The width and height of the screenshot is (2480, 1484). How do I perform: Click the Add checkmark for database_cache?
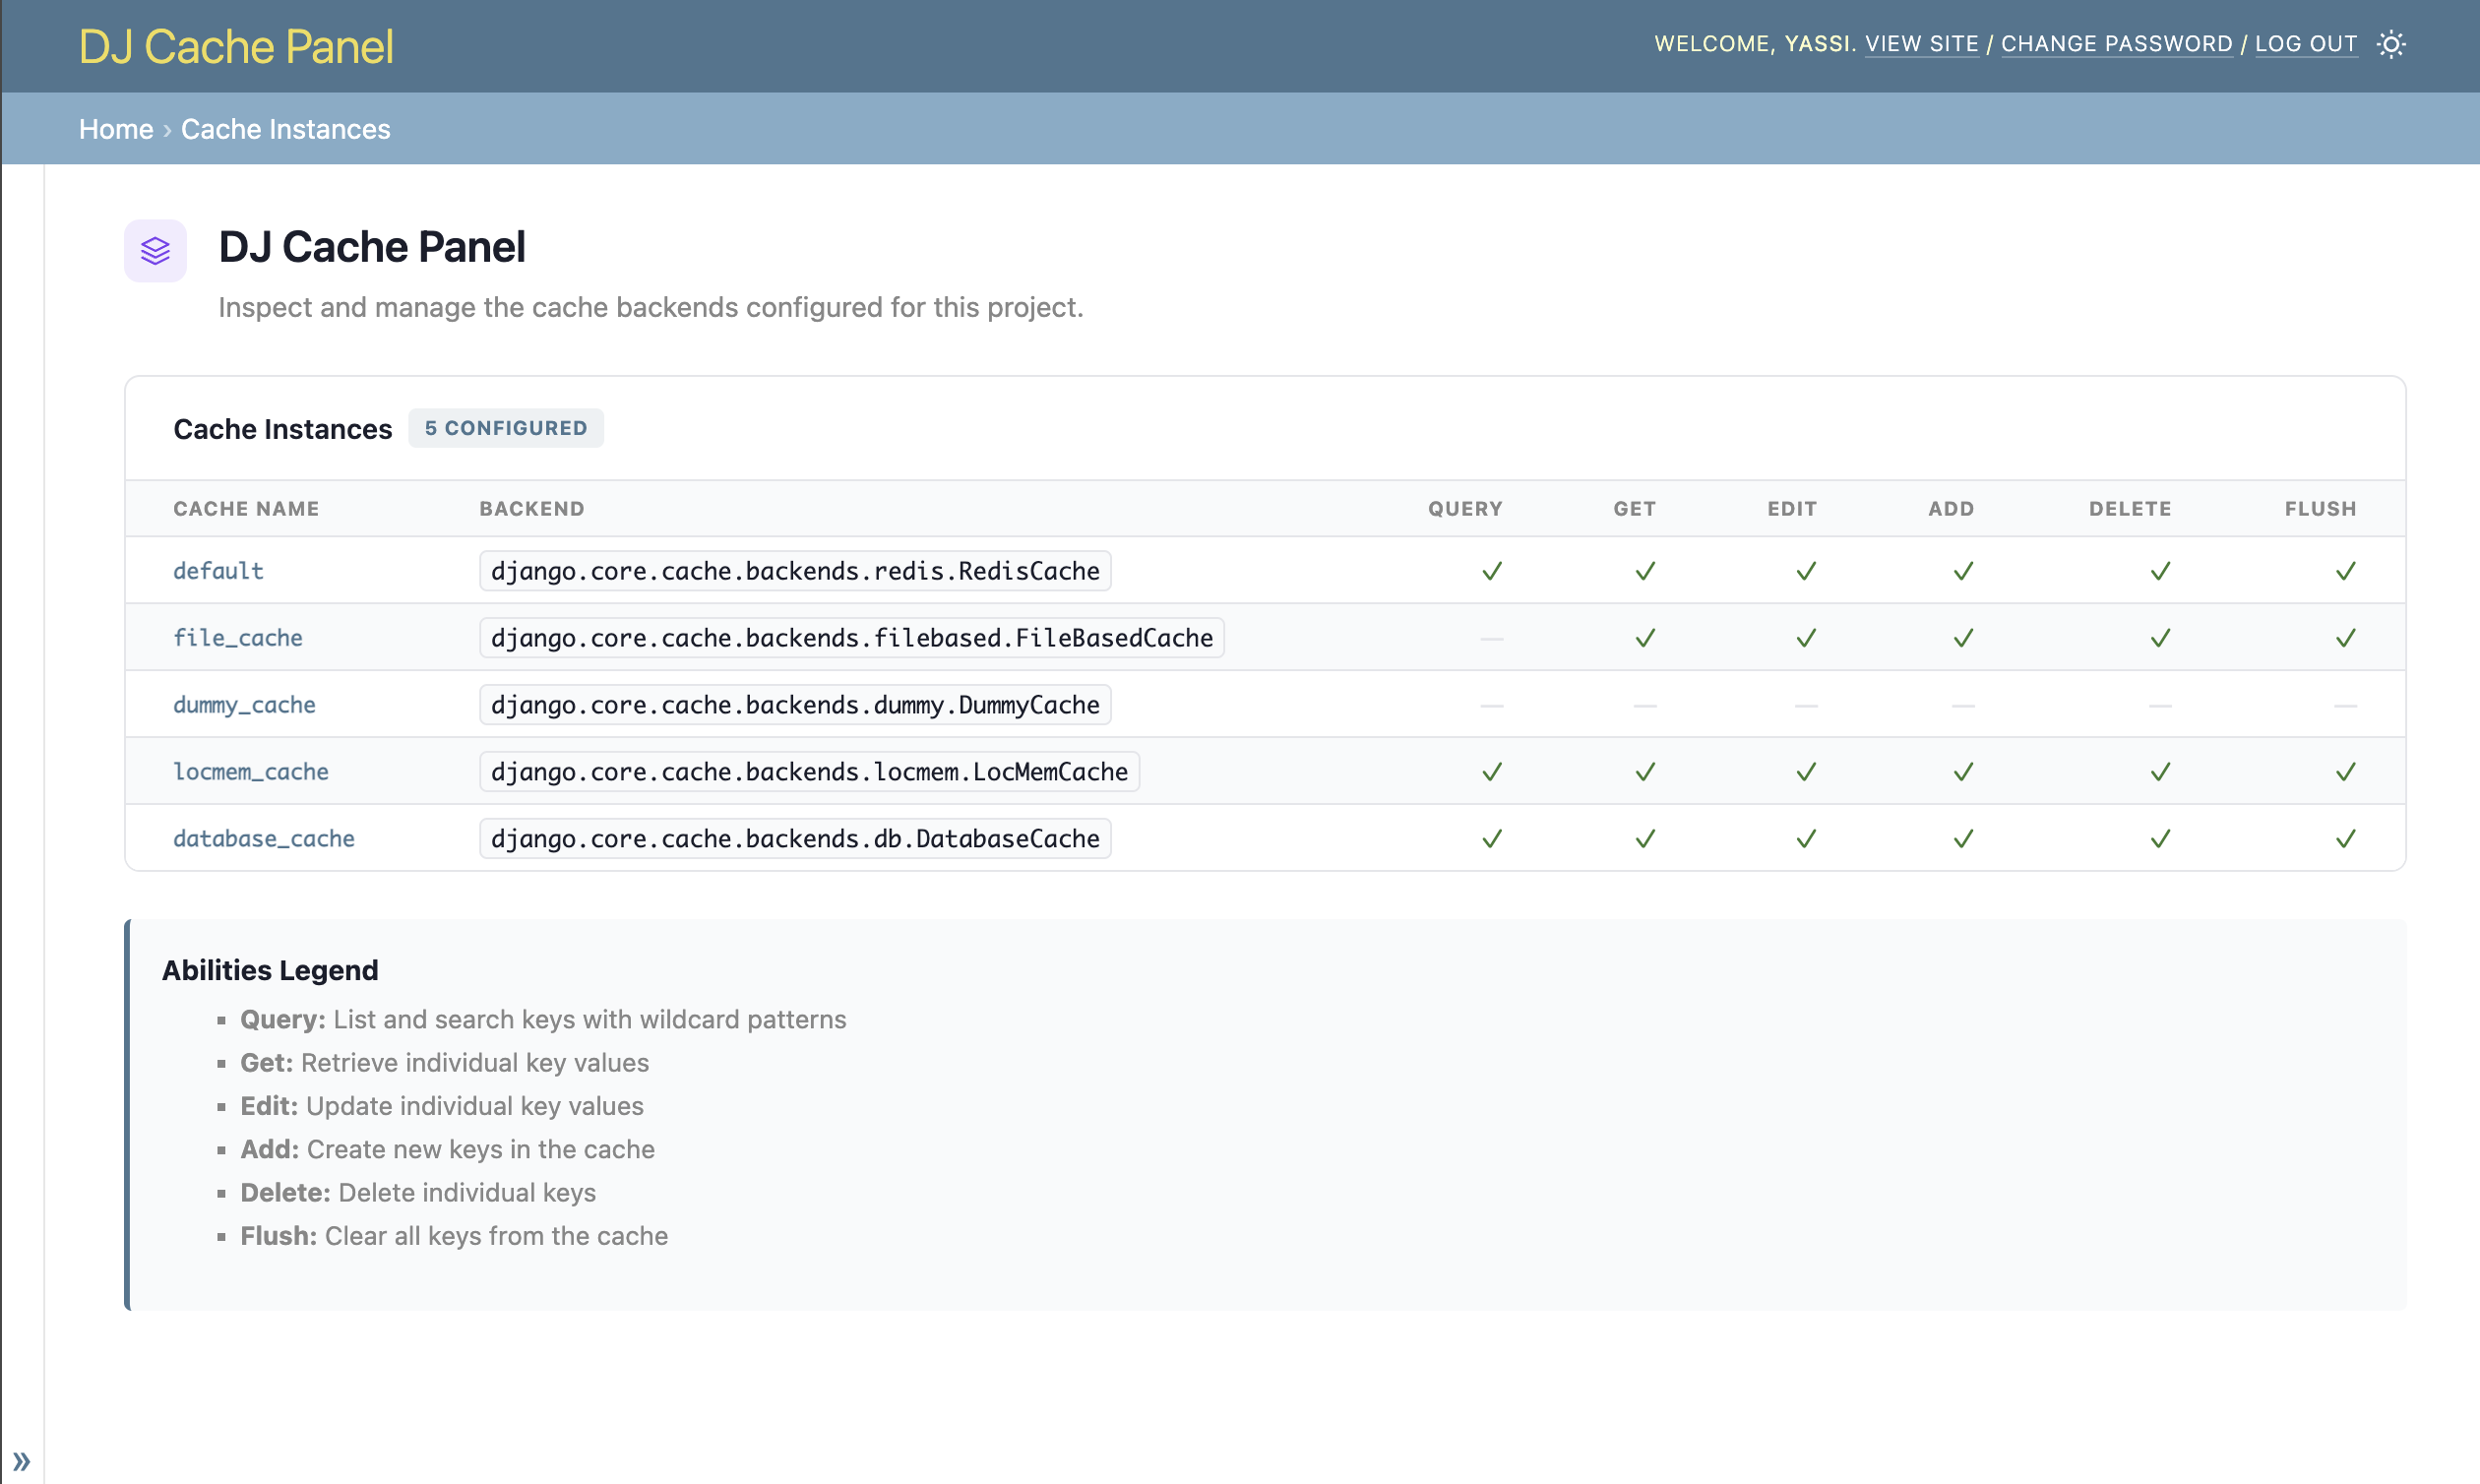[x=1963, y=839]
